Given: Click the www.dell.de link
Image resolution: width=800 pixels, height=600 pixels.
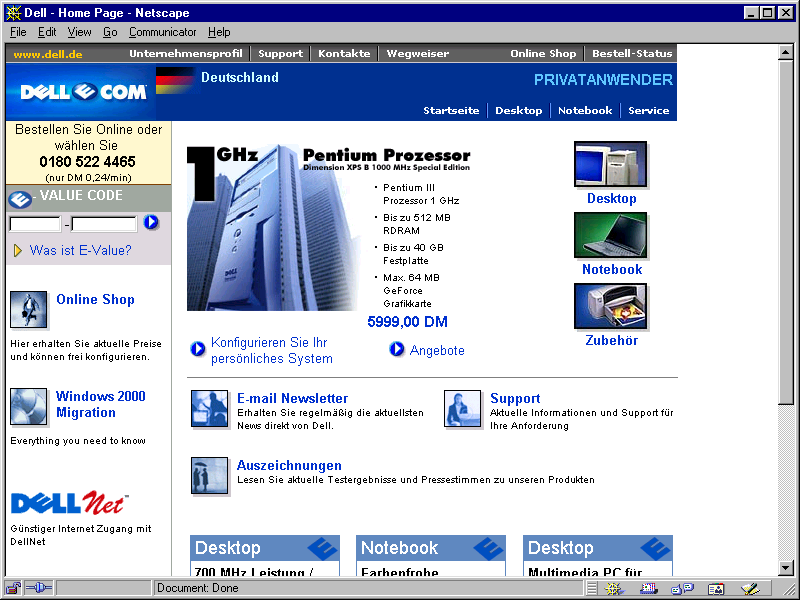Looking at the screenshot, I should click(47, 54).
